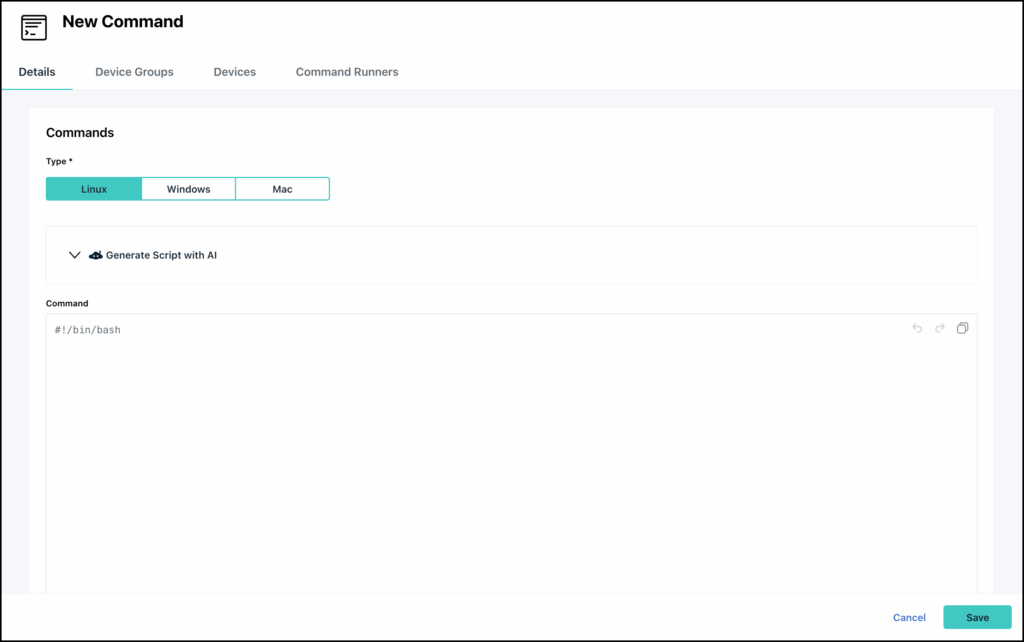Click the Type field label
This screenshot has width=1024, height=642.
coord(59,161)
